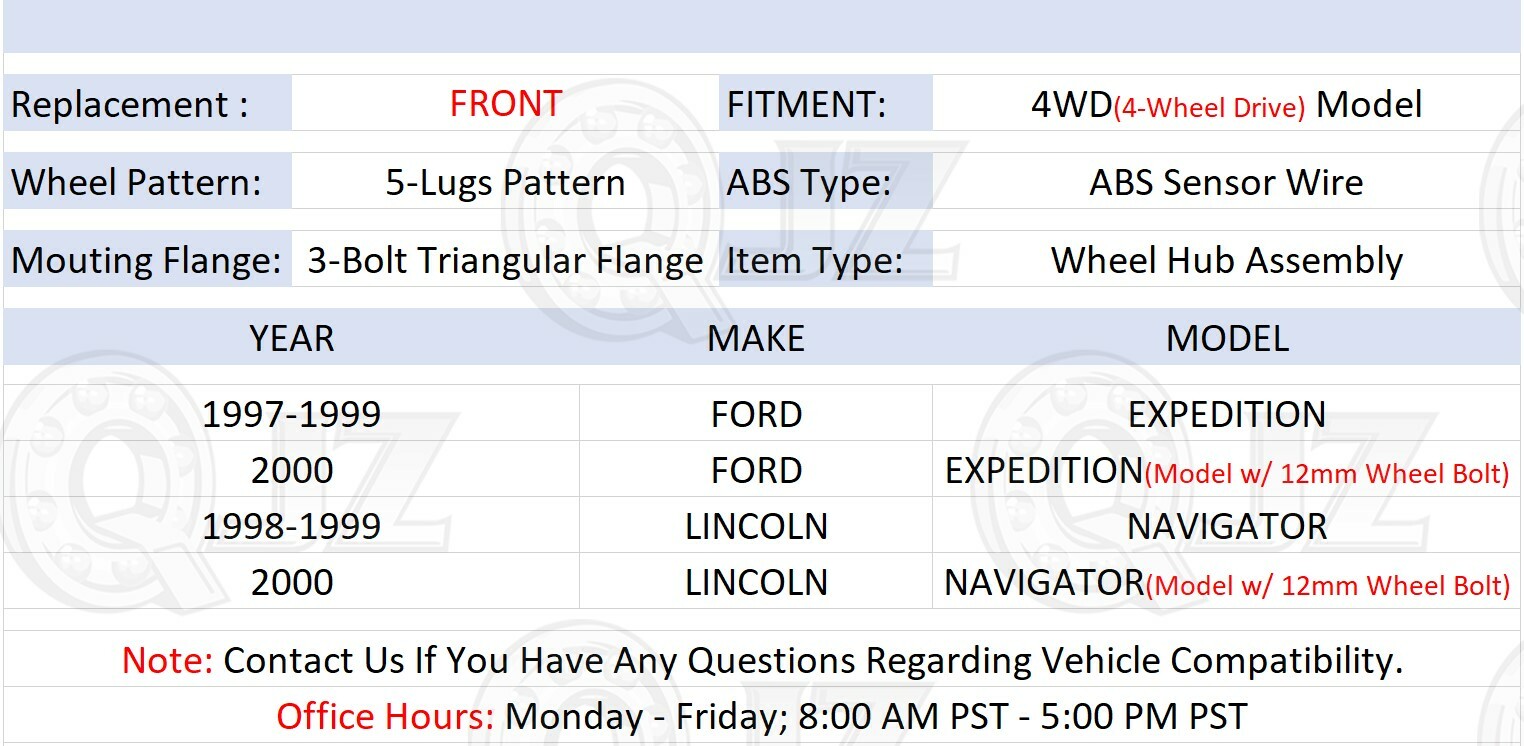Click the red "Office Hours:" label
Viewport: 1524px width, 746px height.
point(385,716)
